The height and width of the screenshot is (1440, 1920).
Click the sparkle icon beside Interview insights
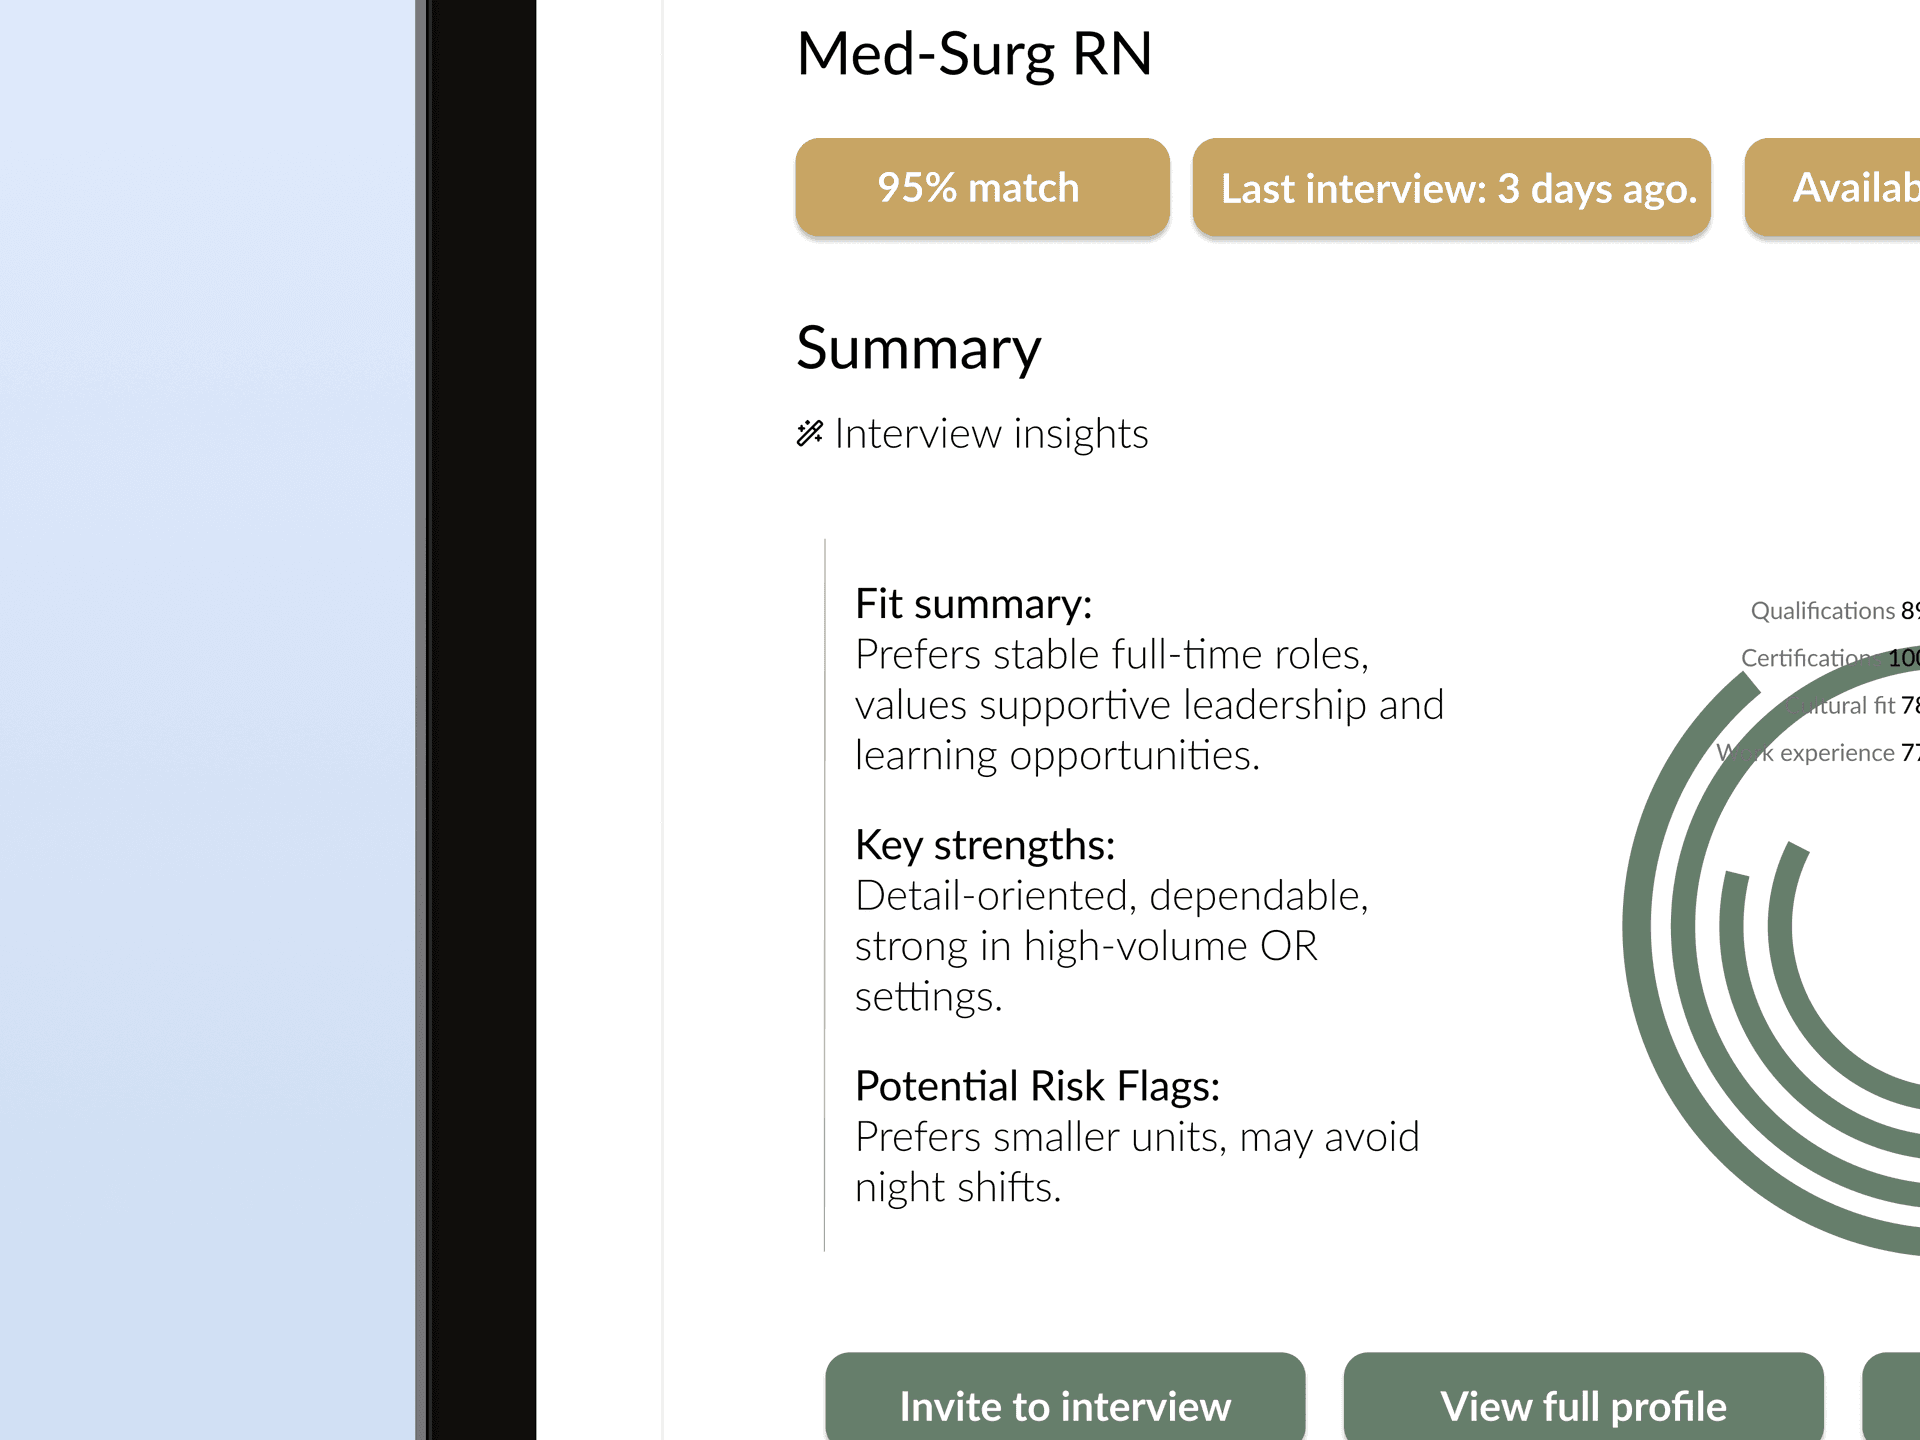(x=810, y=432)
